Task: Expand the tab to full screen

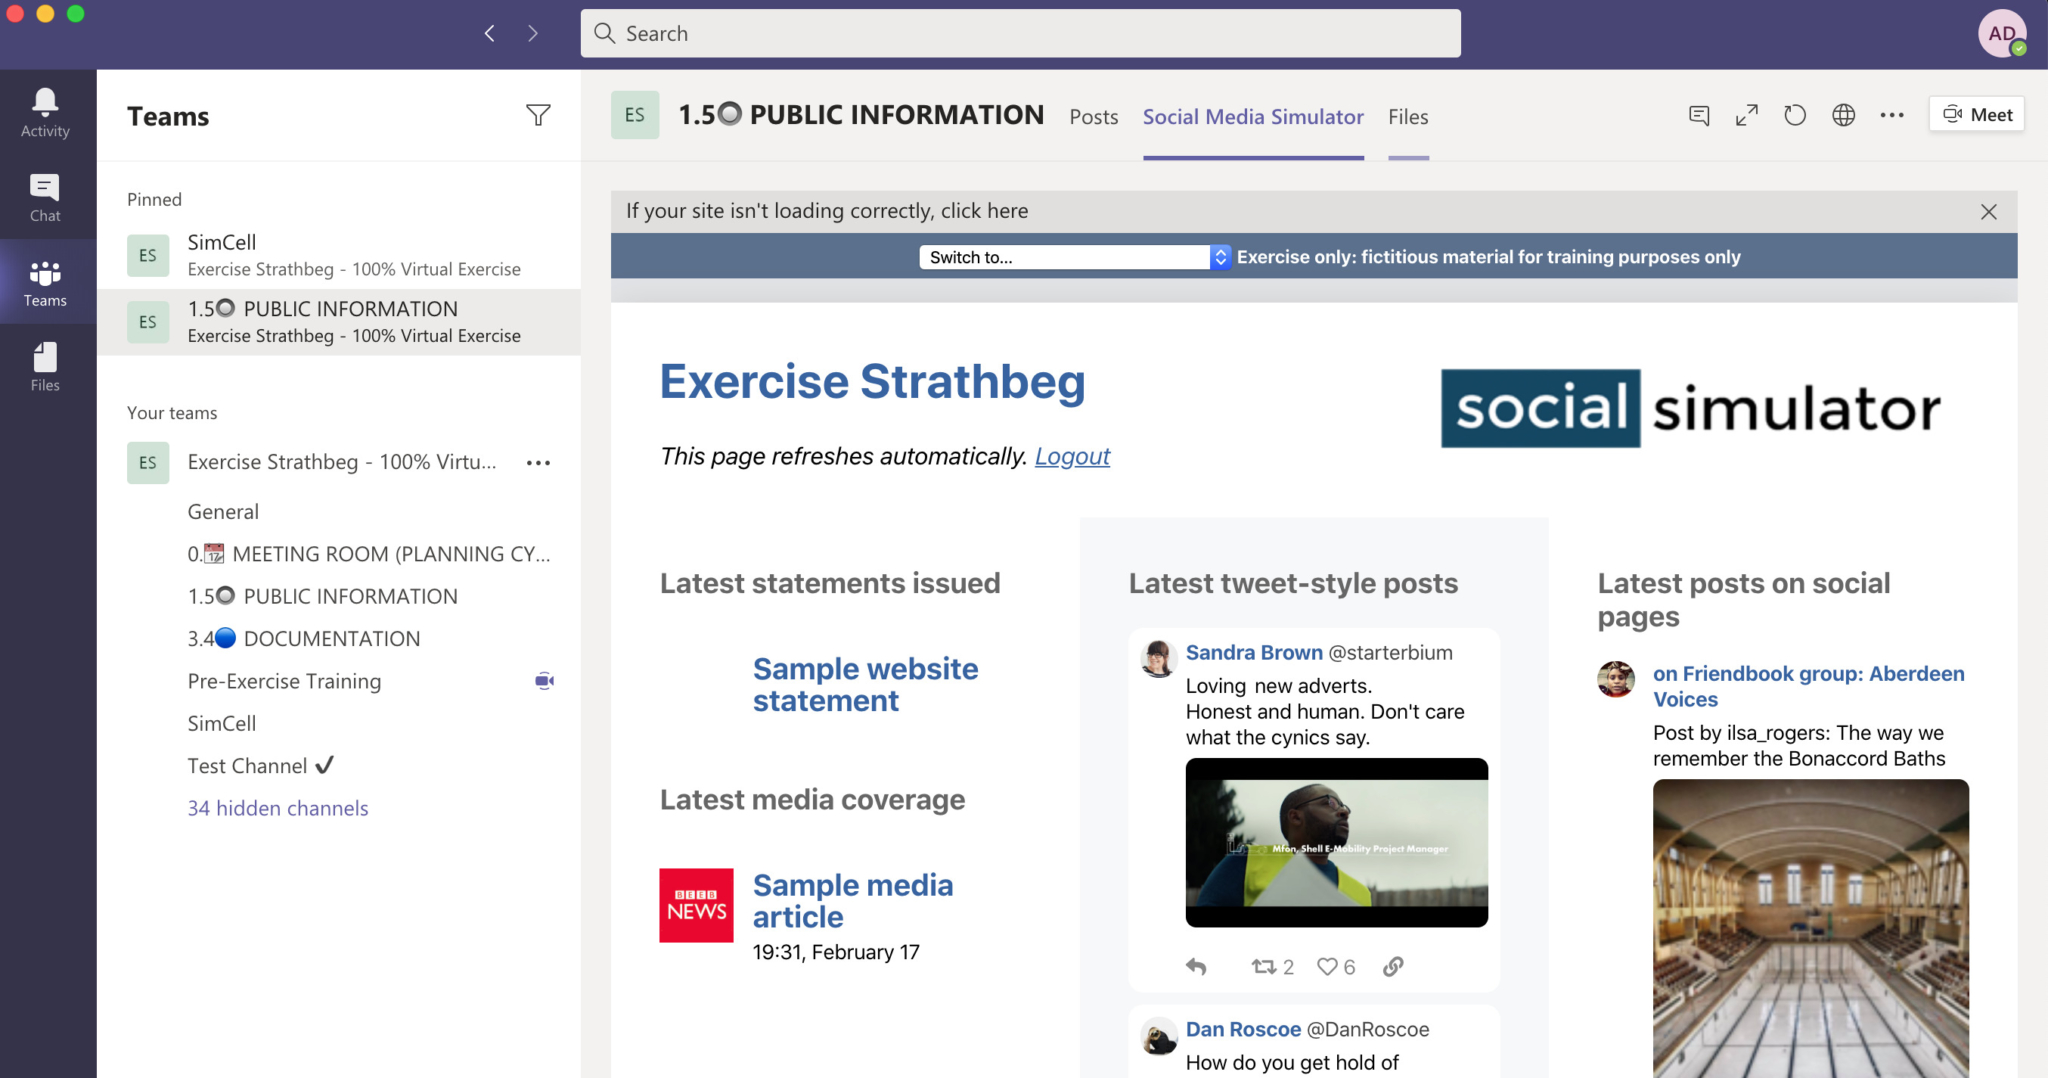Action: tap(1747, 114)
